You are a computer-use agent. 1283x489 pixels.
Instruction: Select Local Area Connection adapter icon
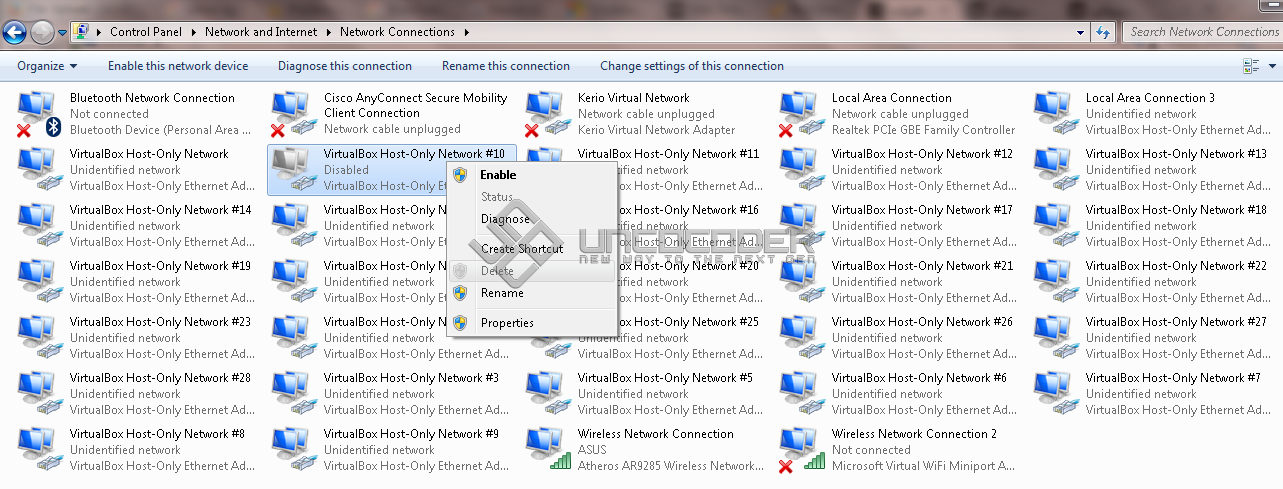[x=801, y=114]
